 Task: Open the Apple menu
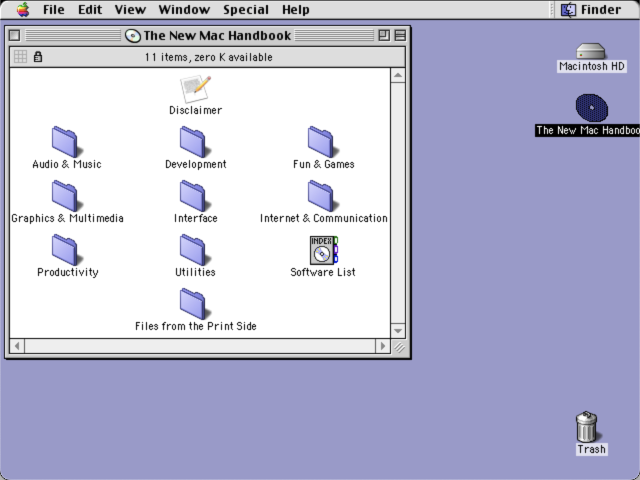pos(23,9)
